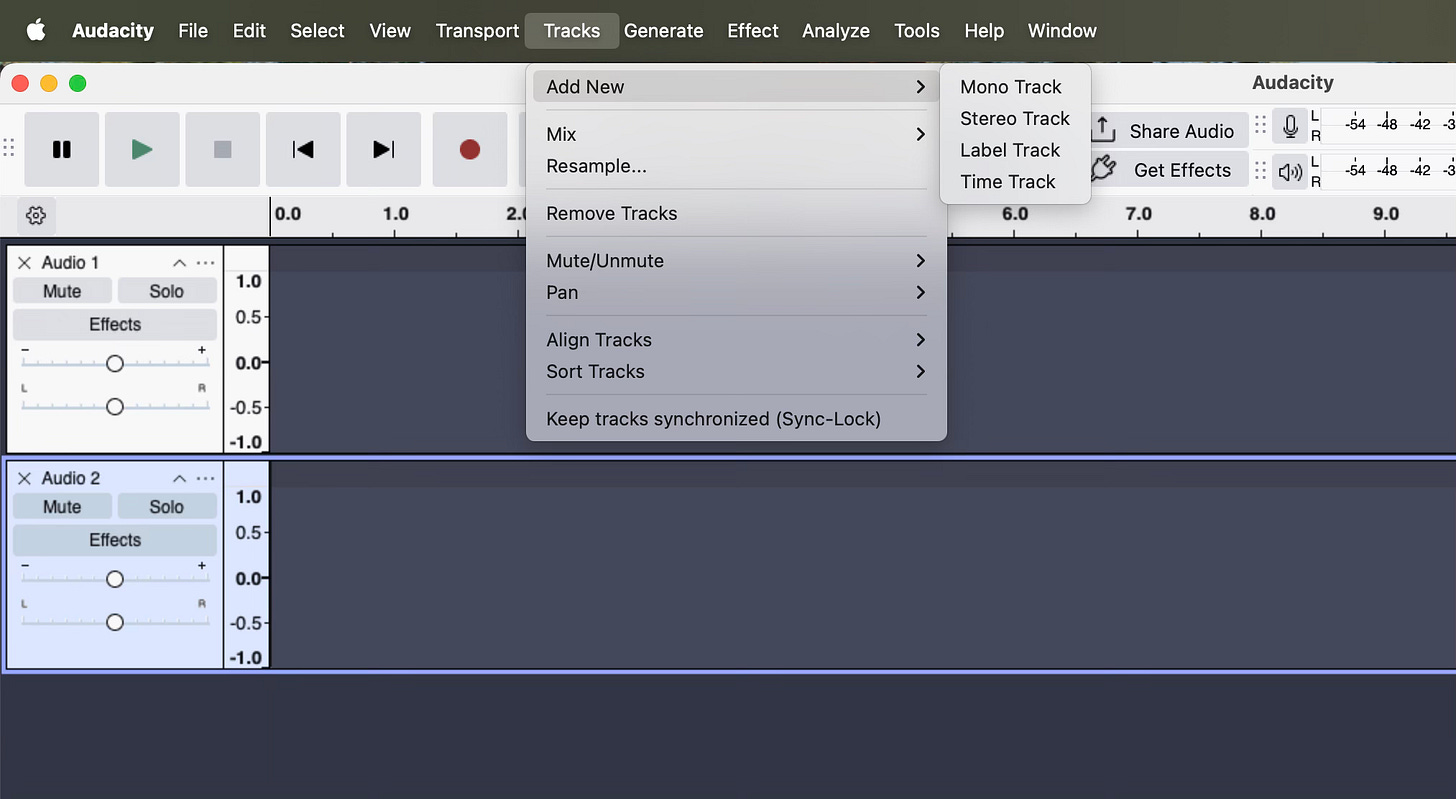Expand the Align Tracks submenu
The width and height of the screenshot is (1456, 799).
point(736,340)
